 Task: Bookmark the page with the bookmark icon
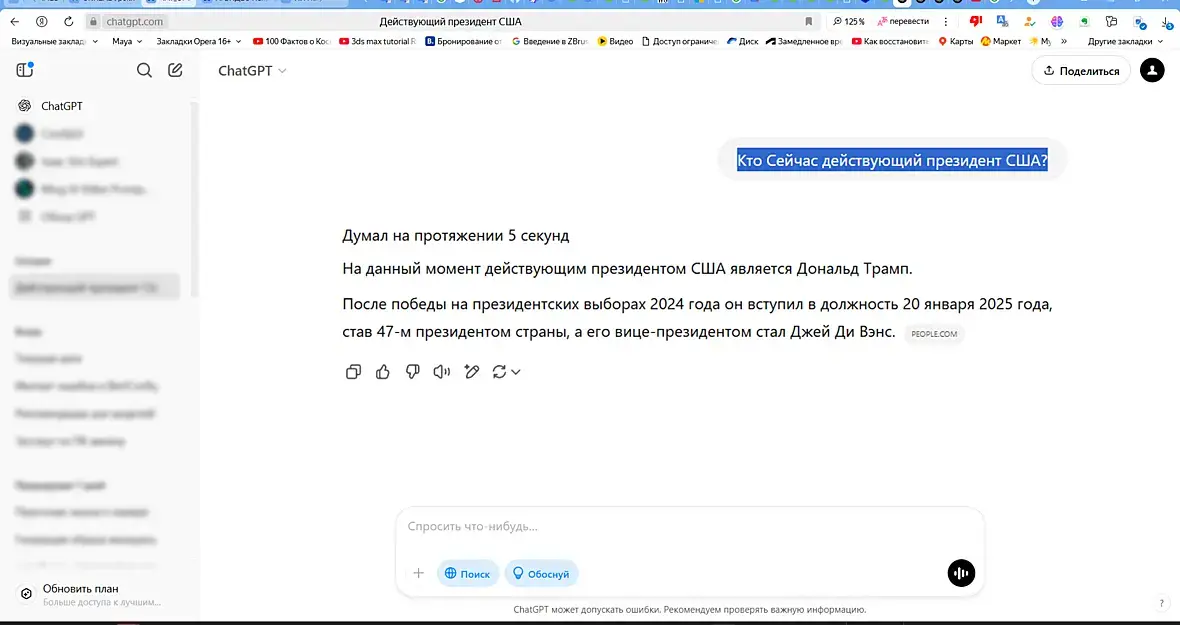click(809, 21)
